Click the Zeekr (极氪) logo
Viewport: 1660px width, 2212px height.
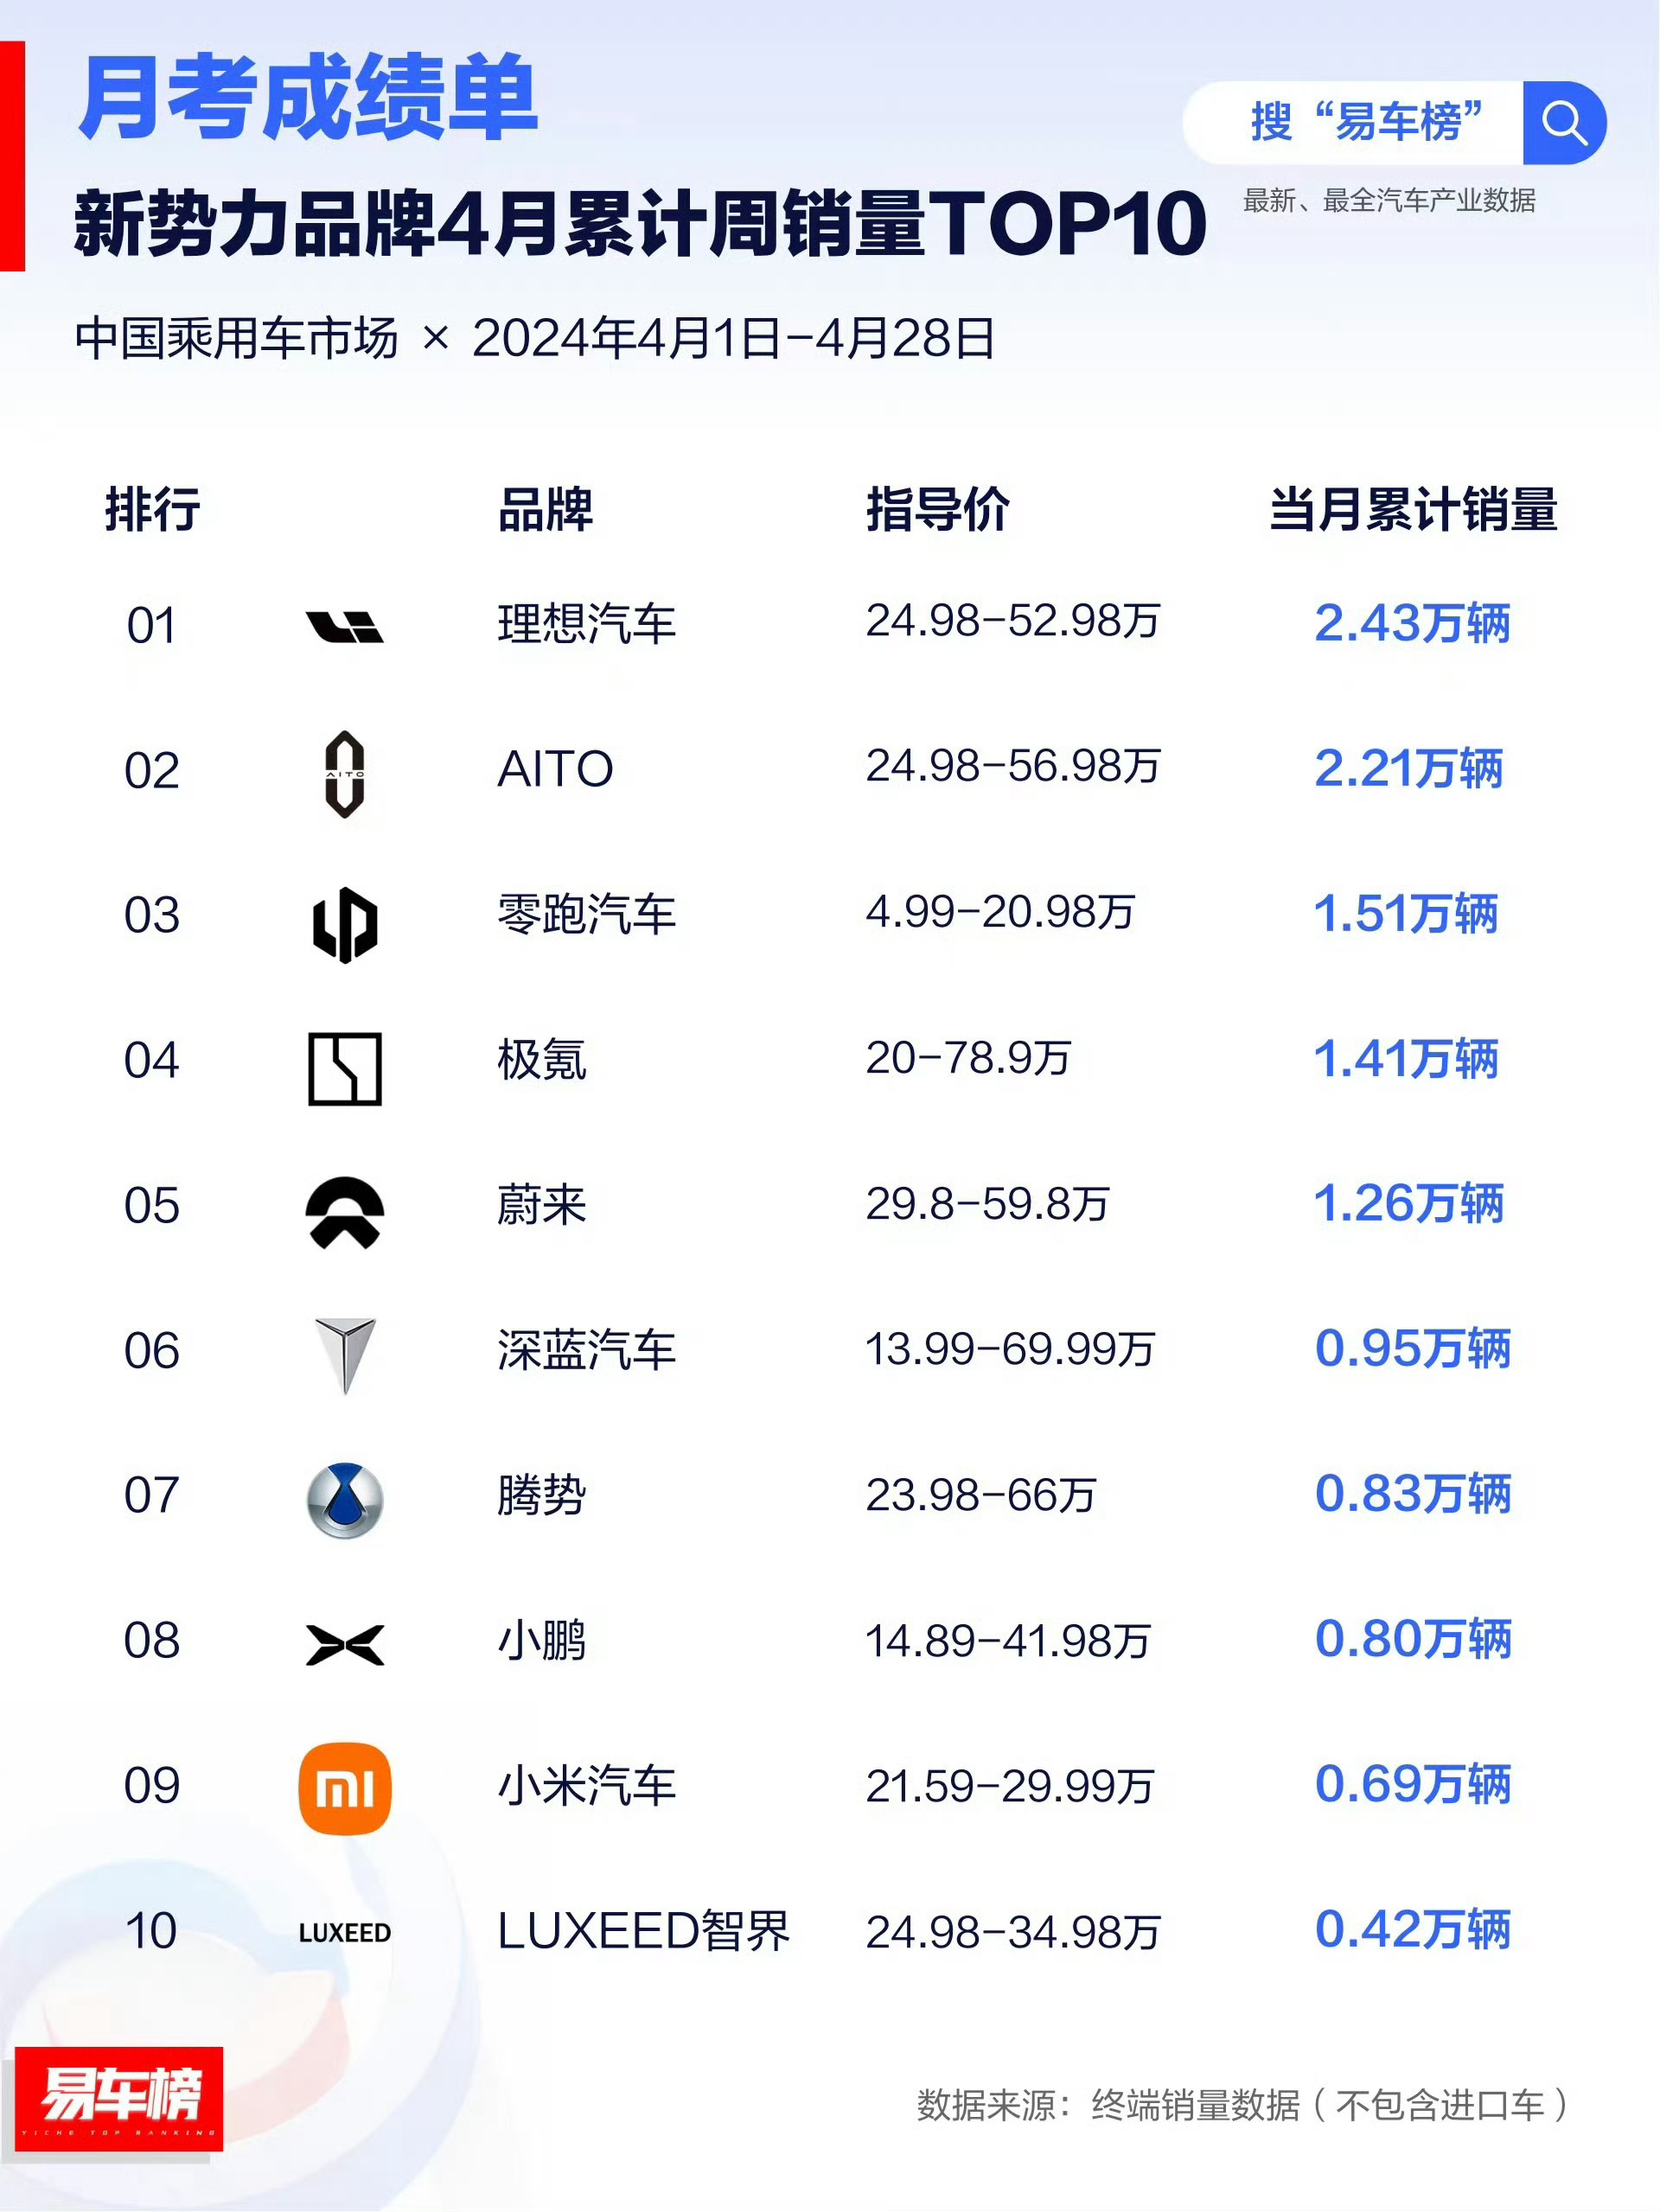pos(345,1069)
